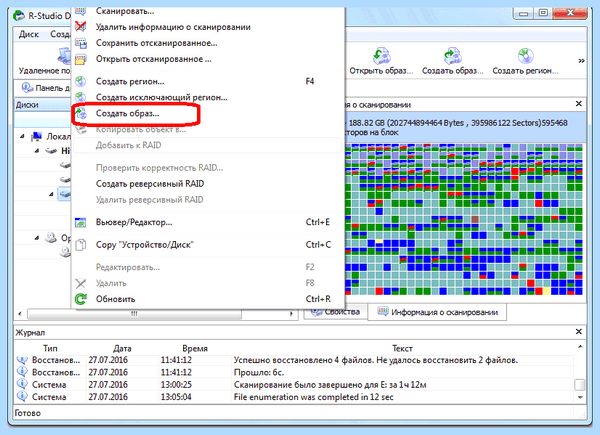Collapse the selected partition tree node
This screenshot has height=435, width=600.
tap(51, 194)
